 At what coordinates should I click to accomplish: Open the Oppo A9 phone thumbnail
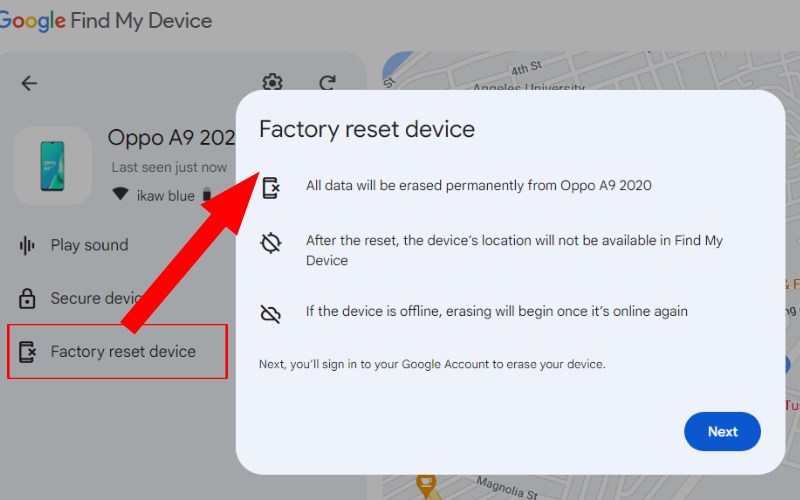click(53, 166)
